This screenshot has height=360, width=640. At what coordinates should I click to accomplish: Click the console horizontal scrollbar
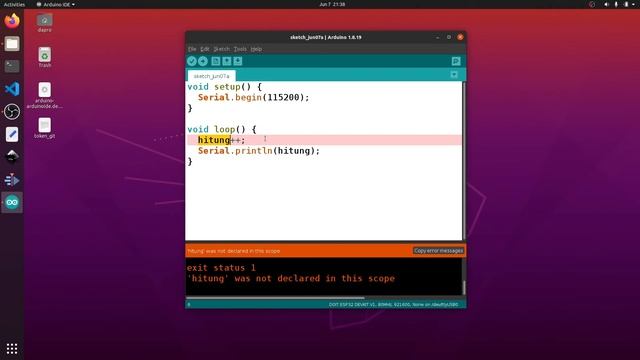tap(275, 298)
